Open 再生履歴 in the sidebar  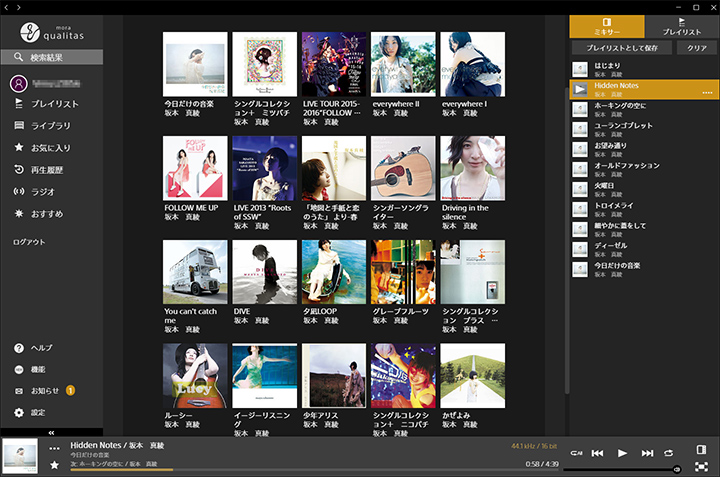(x=47, y=170)
